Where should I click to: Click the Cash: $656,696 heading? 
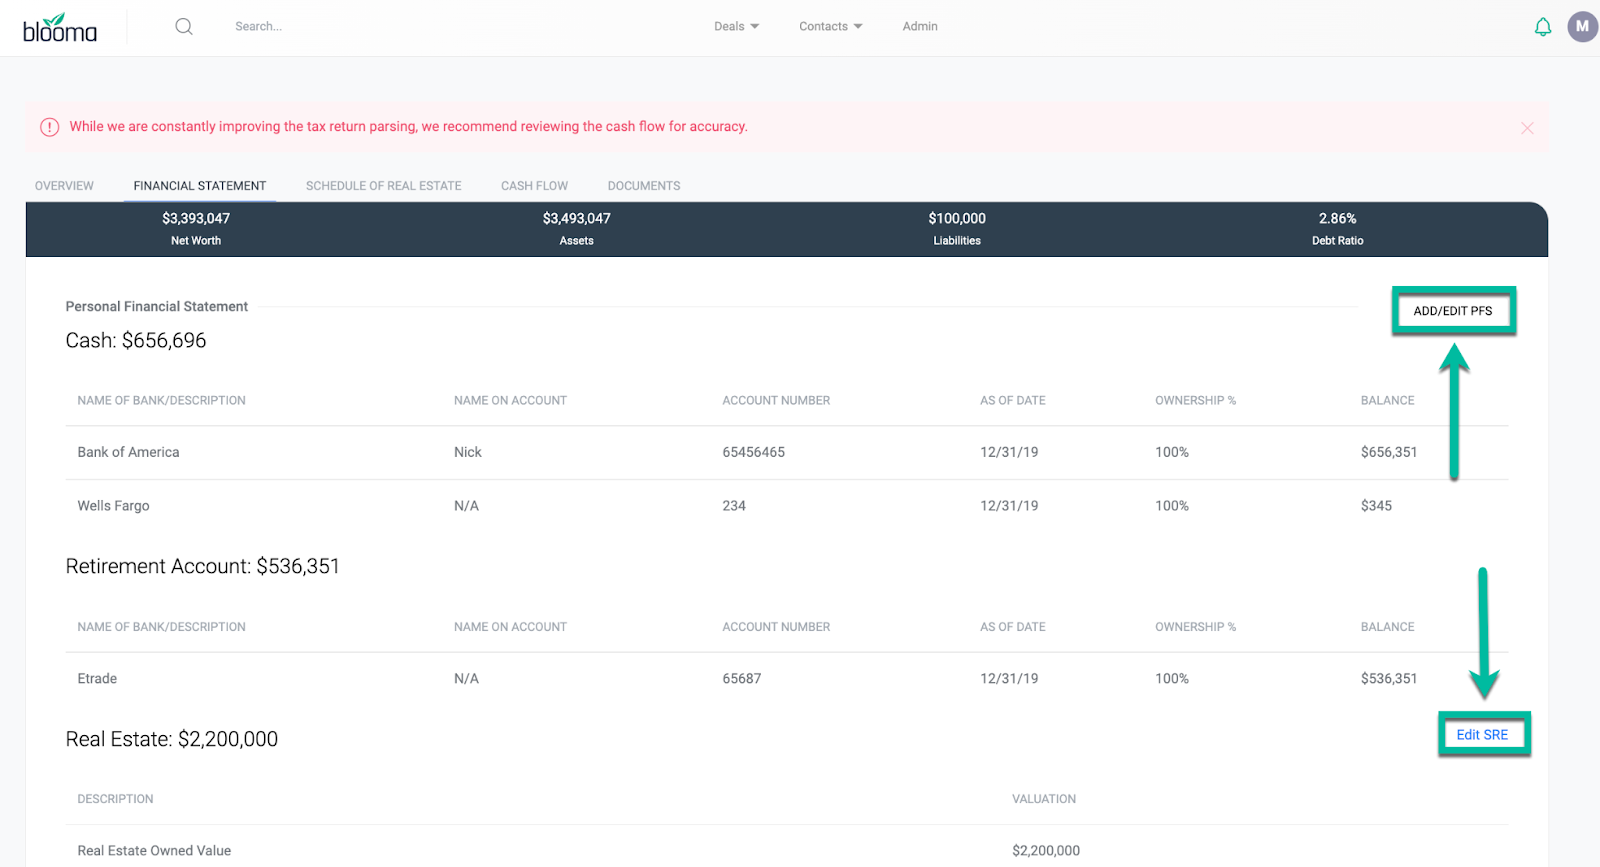tap(136, 341)
